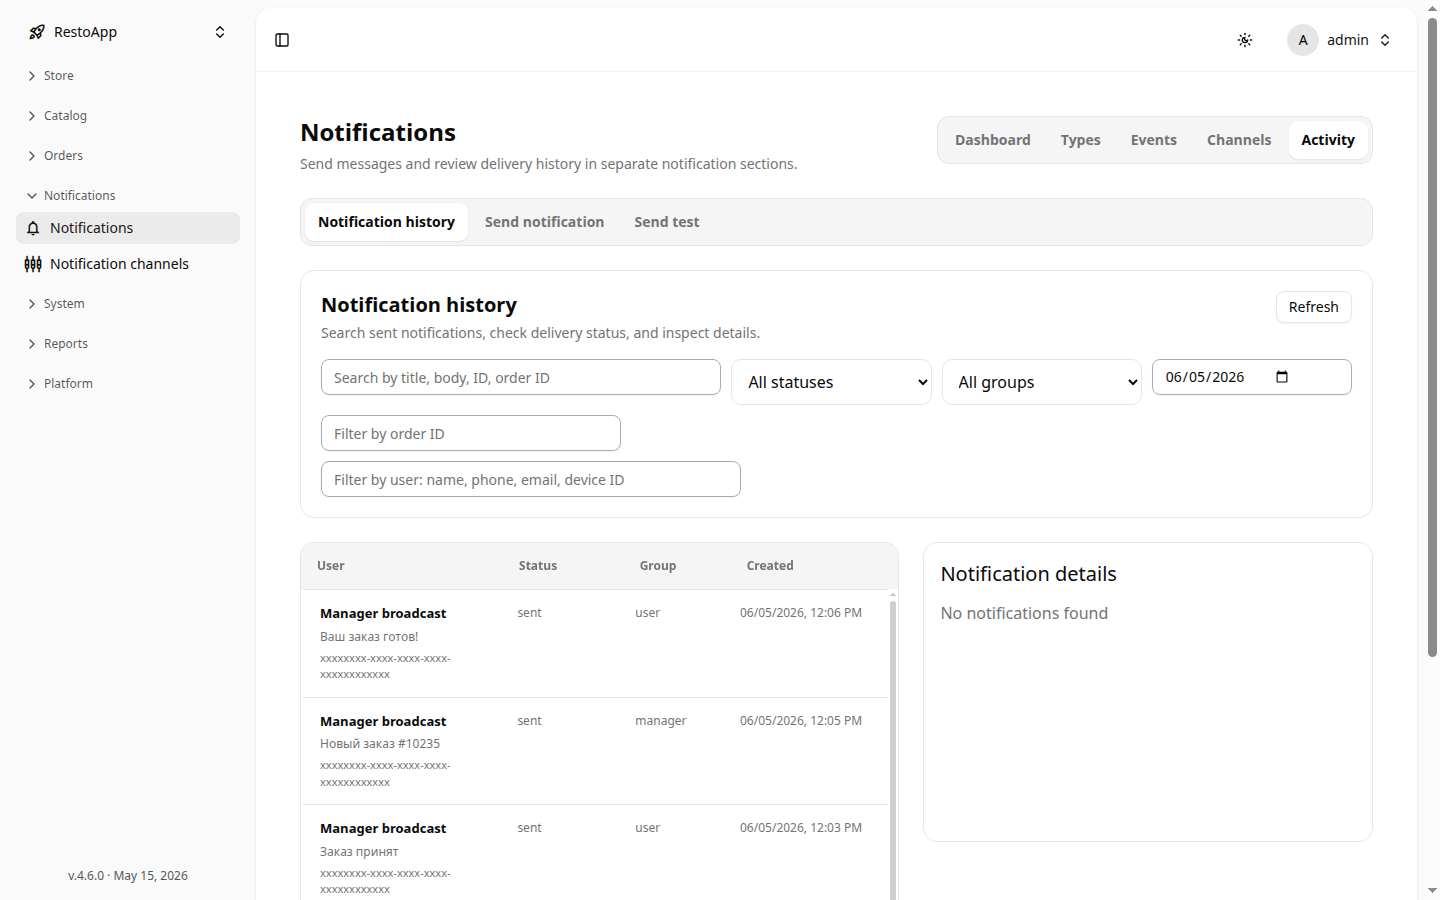Open the All groups dropdown

pos(1041,382)
